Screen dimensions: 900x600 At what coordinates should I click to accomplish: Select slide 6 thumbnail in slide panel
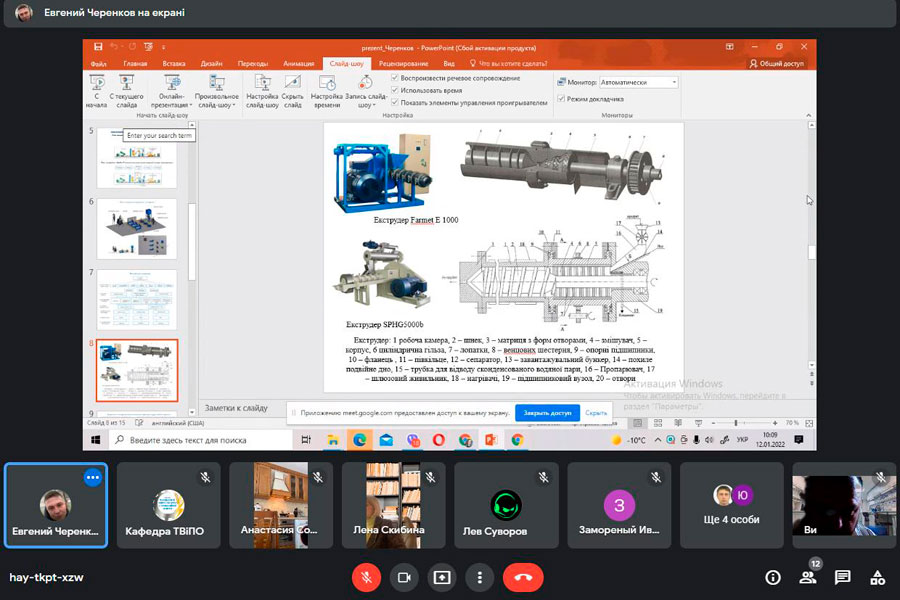point(136,228)
